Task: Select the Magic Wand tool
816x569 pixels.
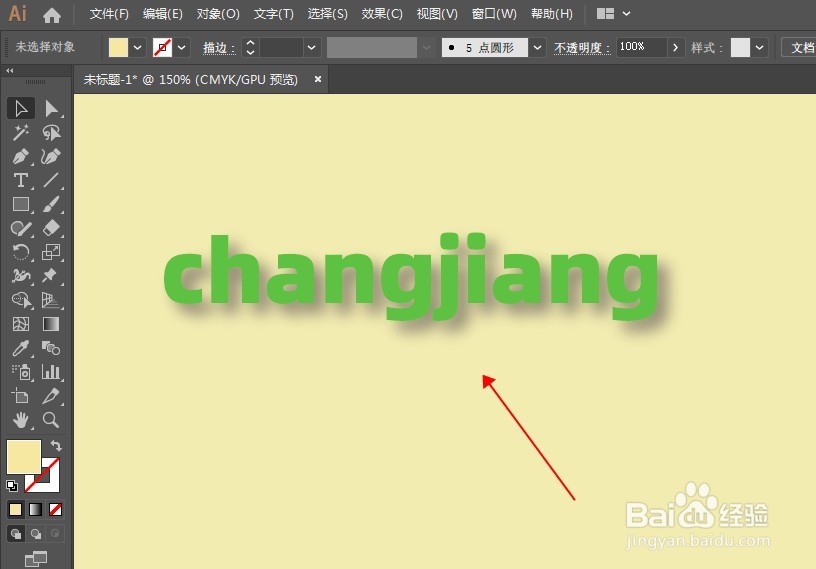Action: click(21, 133)
